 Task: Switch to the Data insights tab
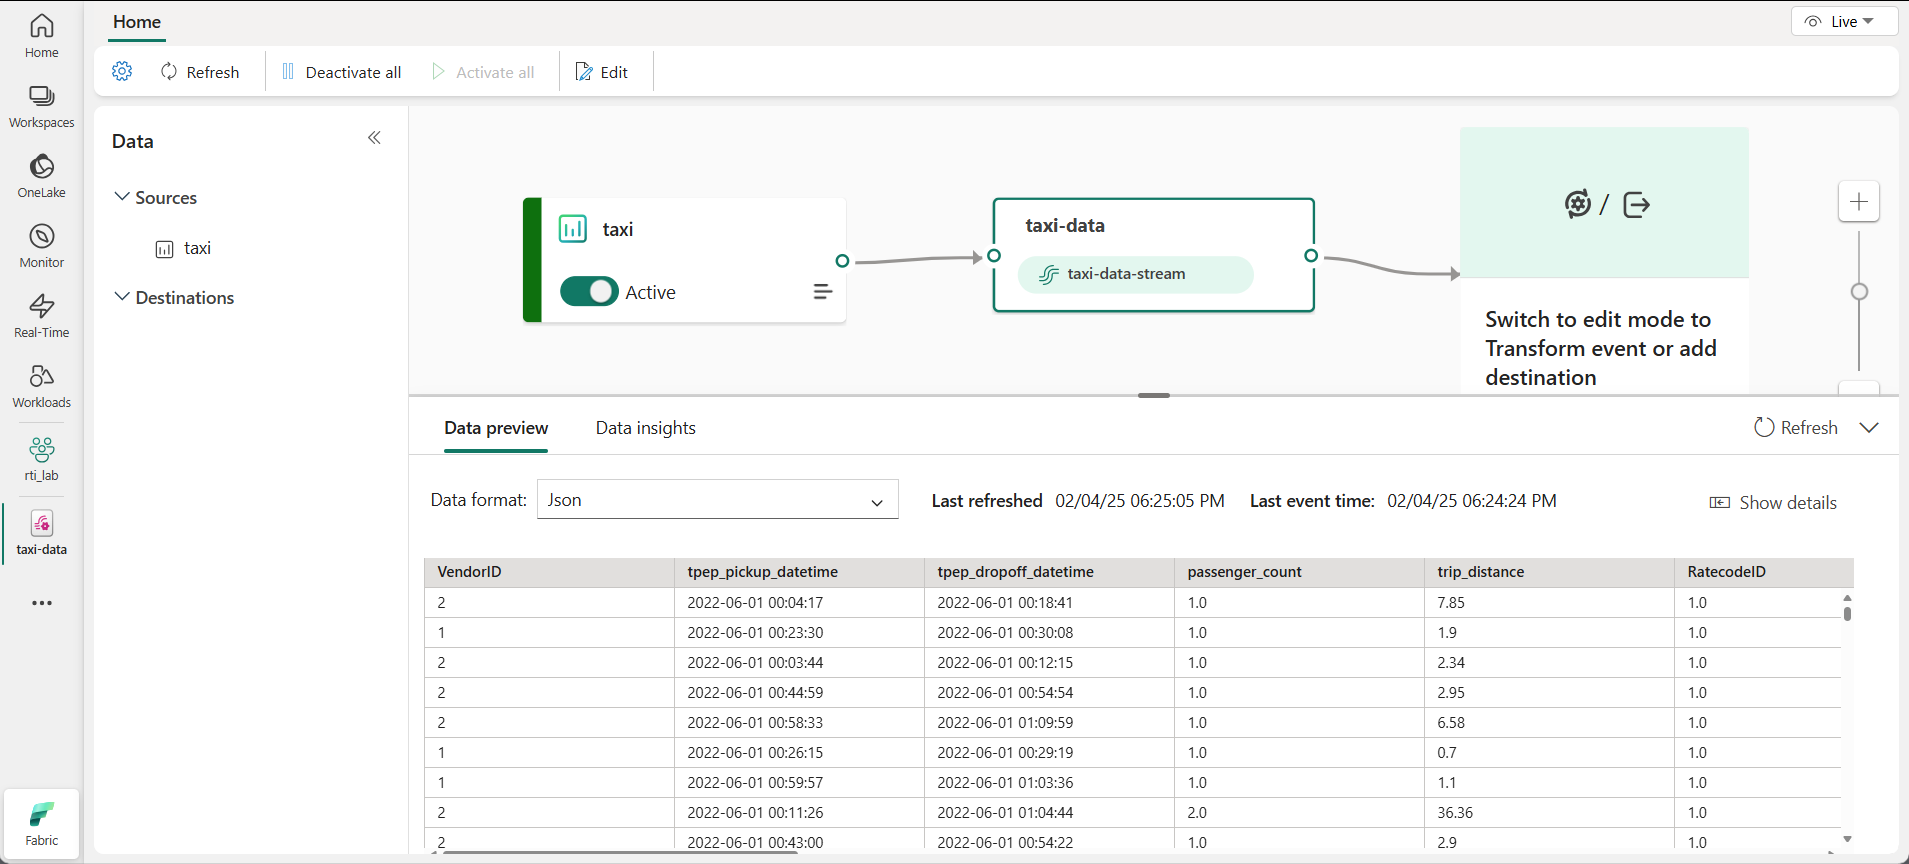pyautogui.click(x=645, y=428)
